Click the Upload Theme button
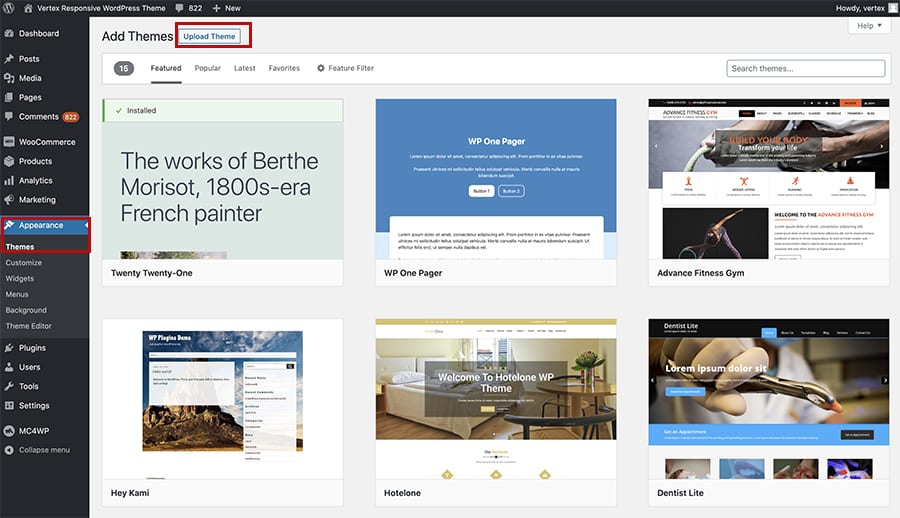900x518 pixels. tap(210, 36)
